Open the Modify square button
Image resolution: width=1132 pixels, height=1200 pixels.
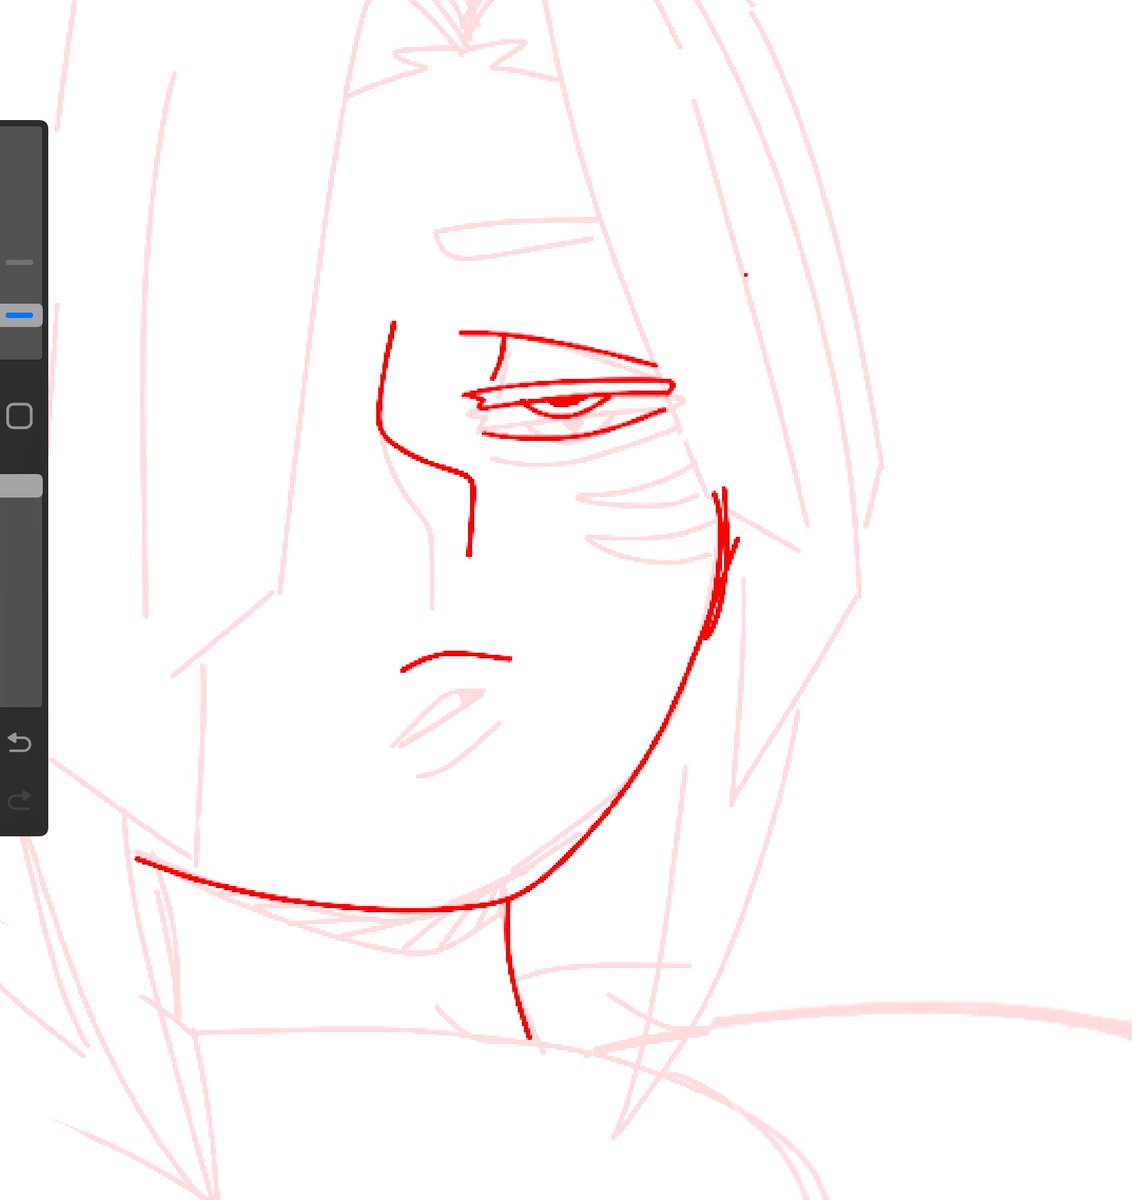[18, 413]
